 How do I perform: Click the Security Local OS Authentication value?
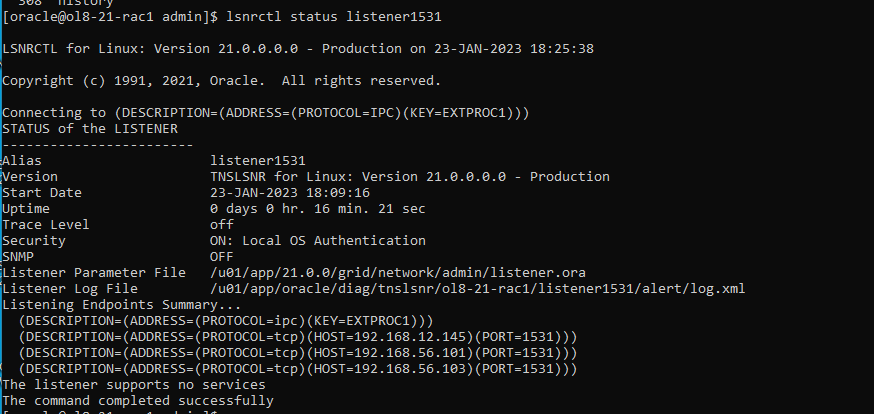pyautogui.click(x=318, y=241)
